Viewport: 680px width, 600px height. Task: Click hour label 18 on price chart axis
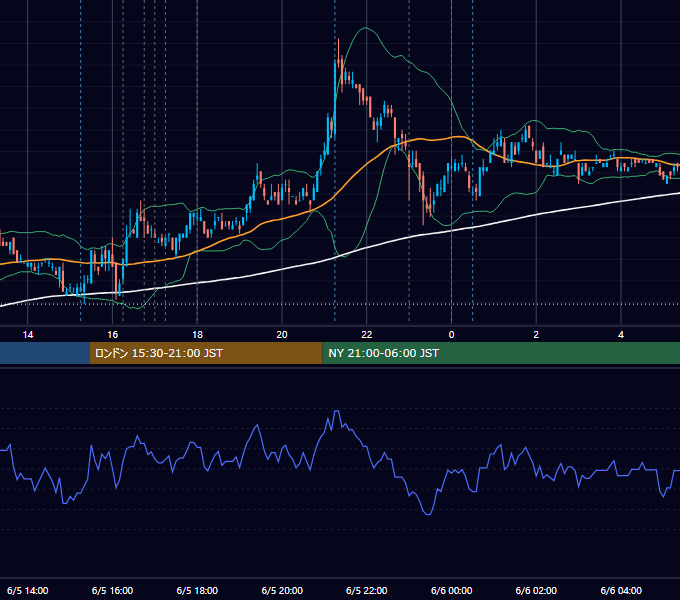(x=197, y=335)
